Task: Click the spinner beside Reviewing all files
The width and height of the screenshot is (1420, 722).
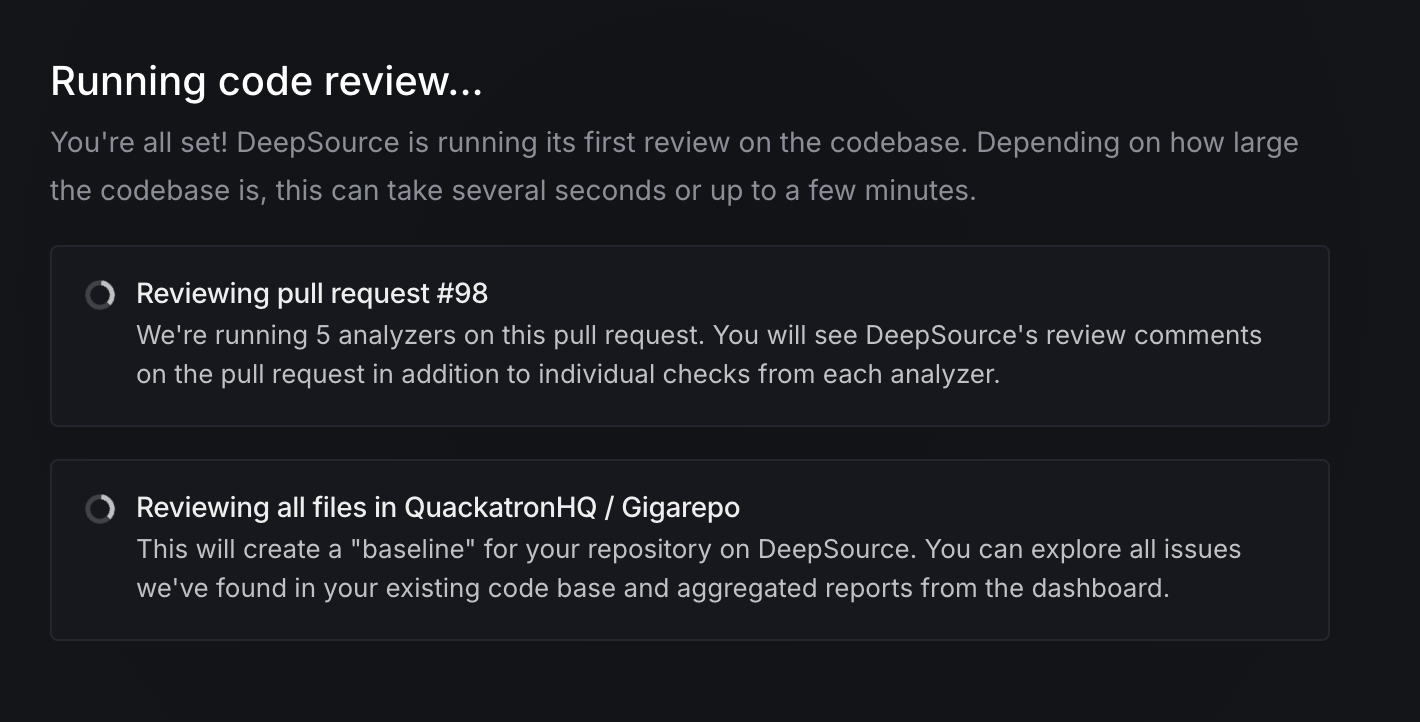Action: [100, 509]
